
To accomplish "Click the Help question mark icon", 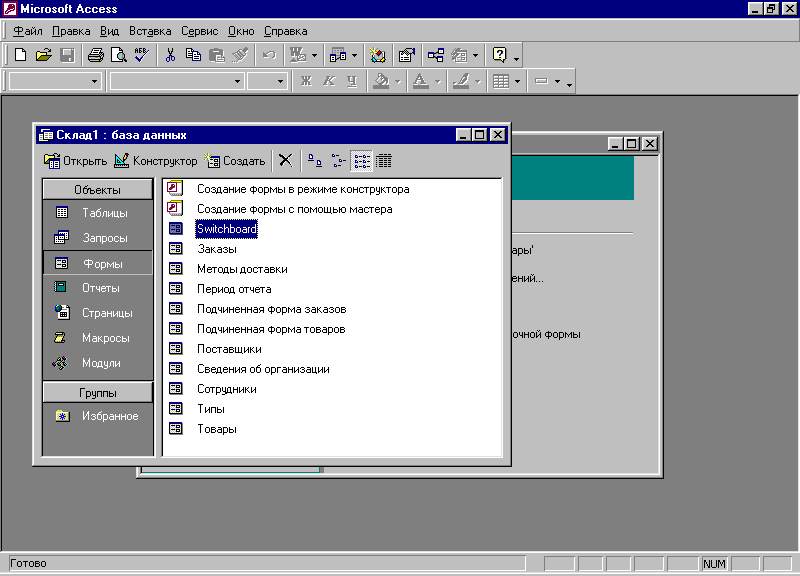I will coord(499,55).
